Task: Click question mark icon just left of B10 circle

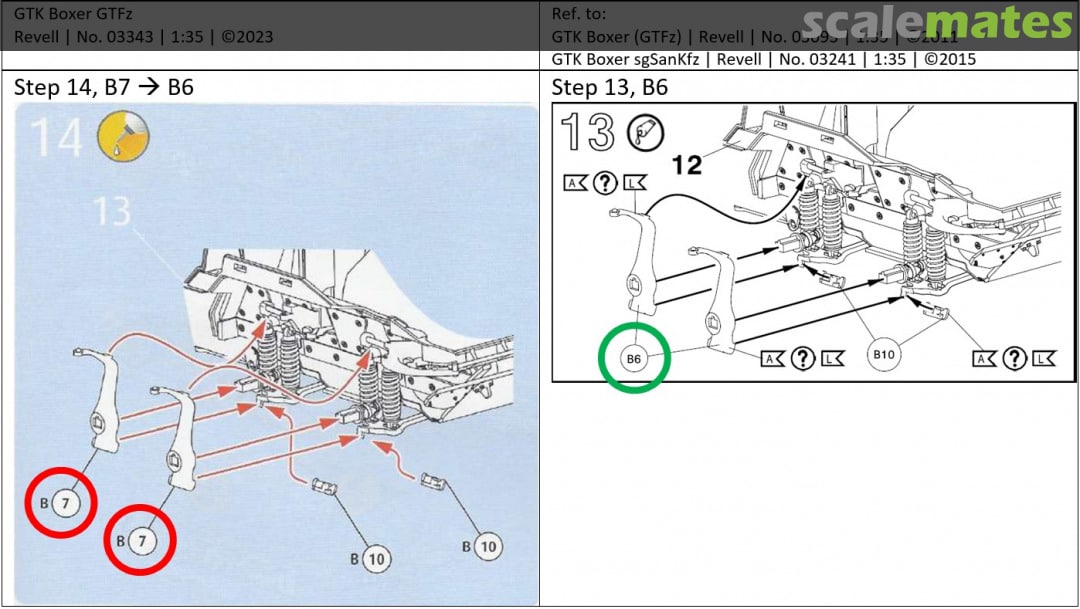Action: pyautogui.click(x=802, y=358)
